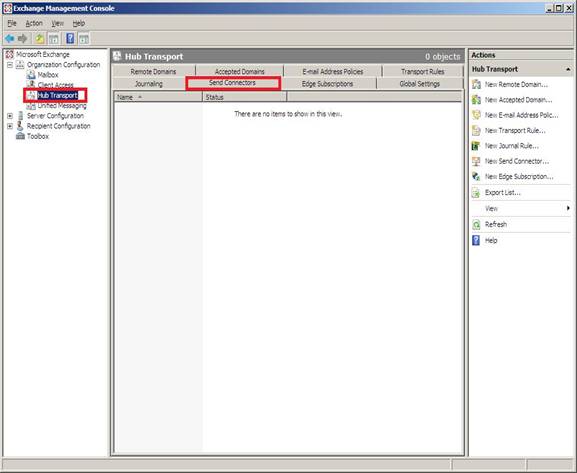577x473 pixels.
Task: Expand the Server Configuration node
Action: coord(10,116)
